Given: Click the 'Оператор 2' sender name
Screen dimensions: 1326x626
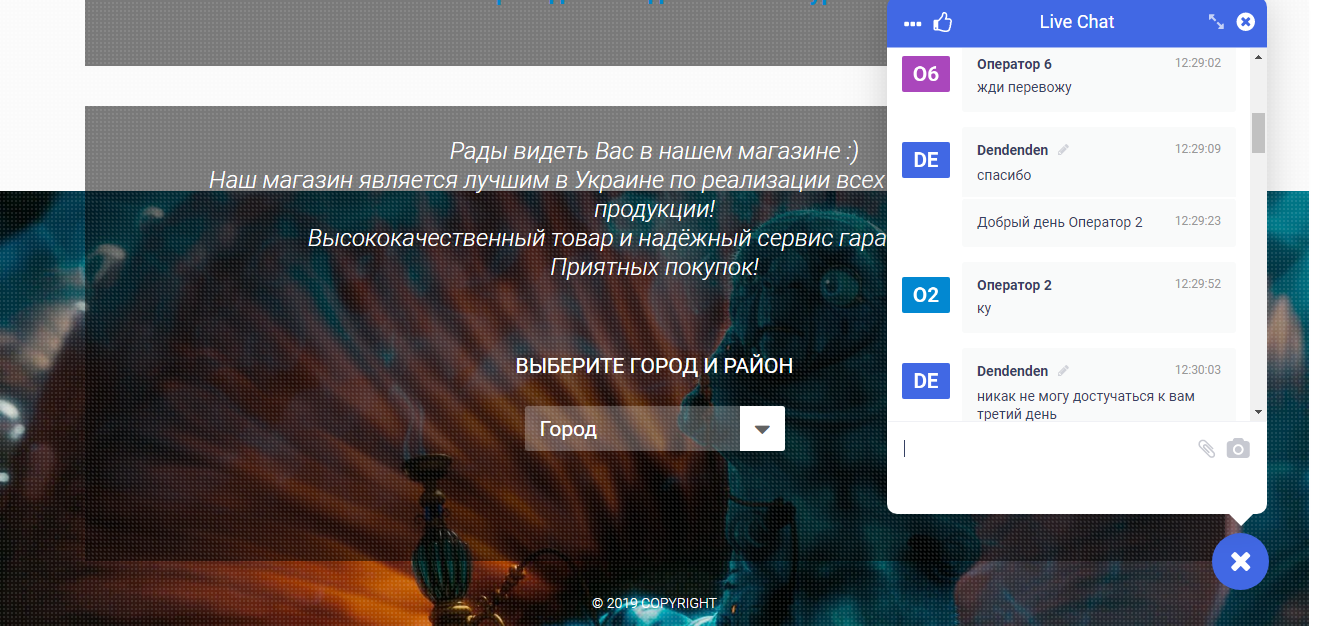Looking at the screenshot, I should click(x=1014, y=285).
